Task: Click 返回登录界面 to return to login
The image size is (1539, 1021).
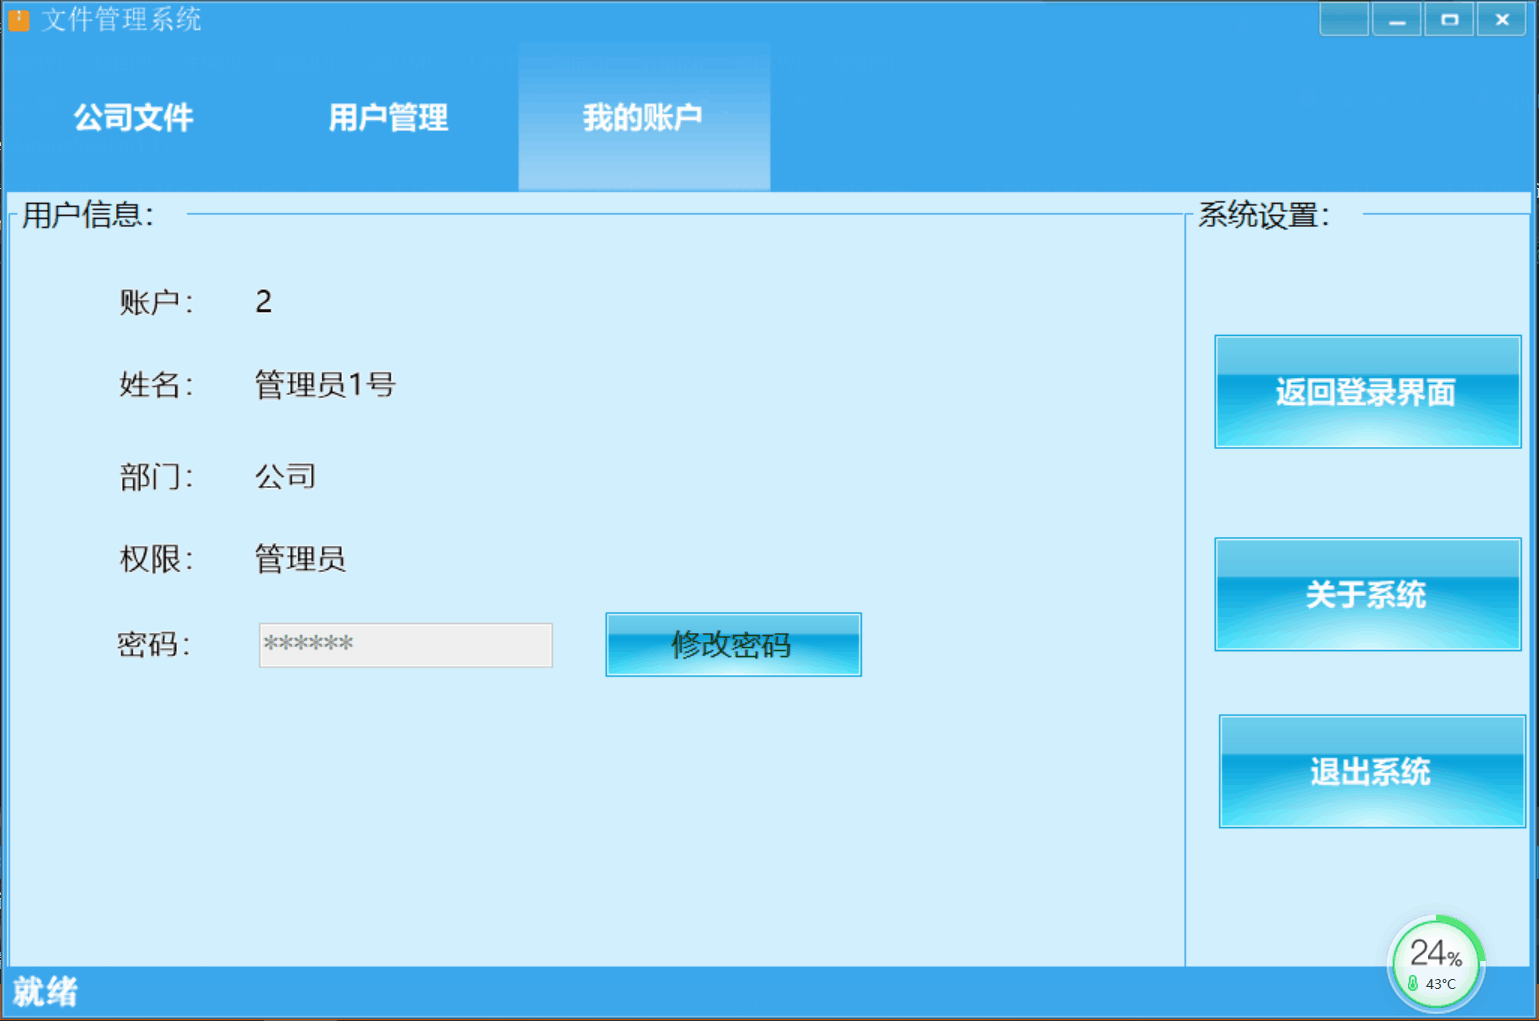Action: pos(1367,392)
